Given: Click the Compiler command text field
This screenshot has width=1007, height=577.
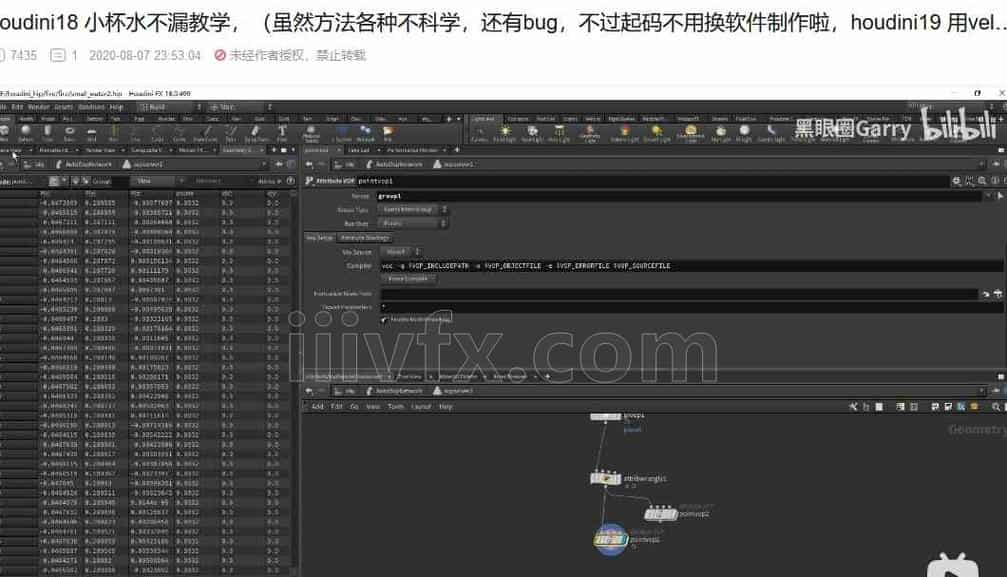Looking at the screenshot, I should tap(691, 265).
